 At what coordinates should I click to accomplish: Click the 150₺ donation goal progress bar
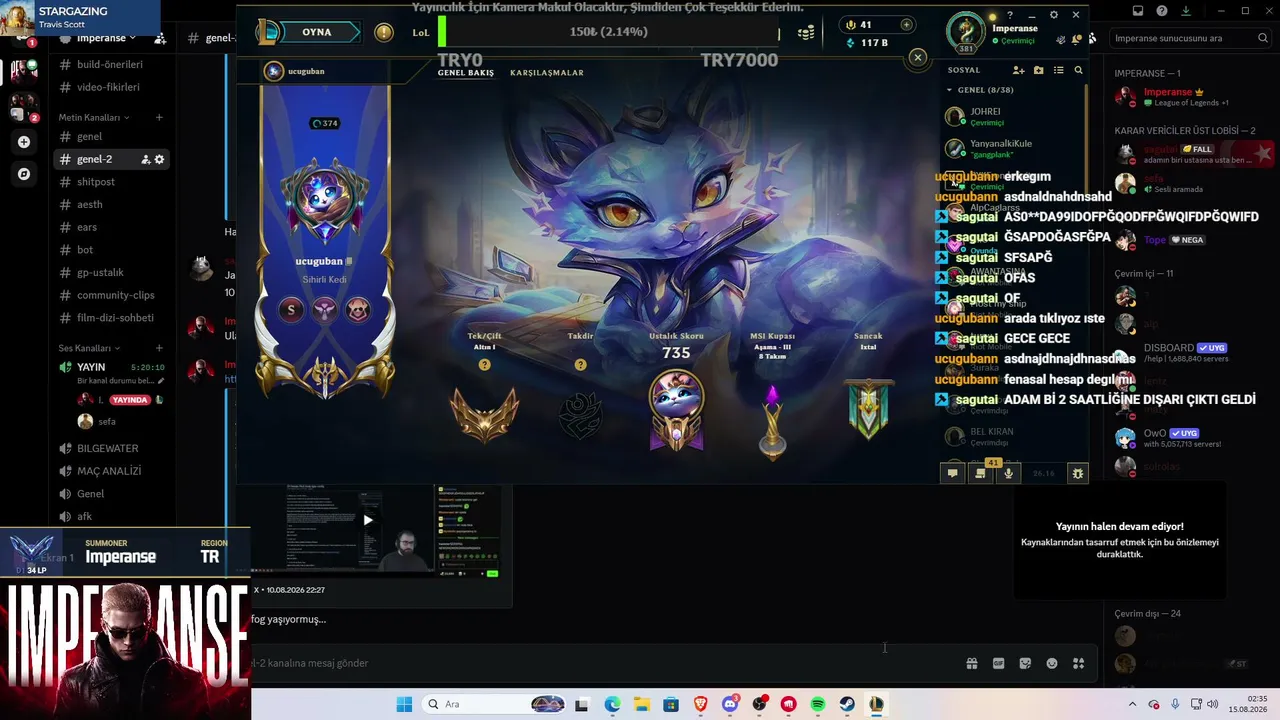(x=609, y=32)
